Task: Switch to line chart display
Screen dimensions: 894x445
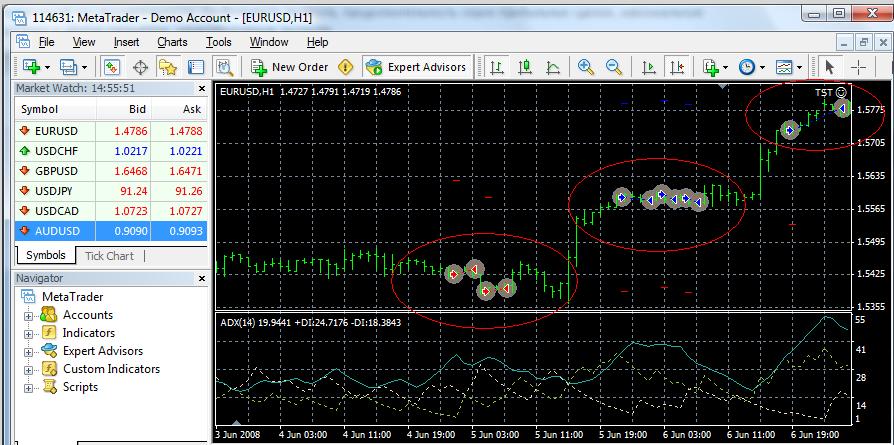Action: click(552, 67)
